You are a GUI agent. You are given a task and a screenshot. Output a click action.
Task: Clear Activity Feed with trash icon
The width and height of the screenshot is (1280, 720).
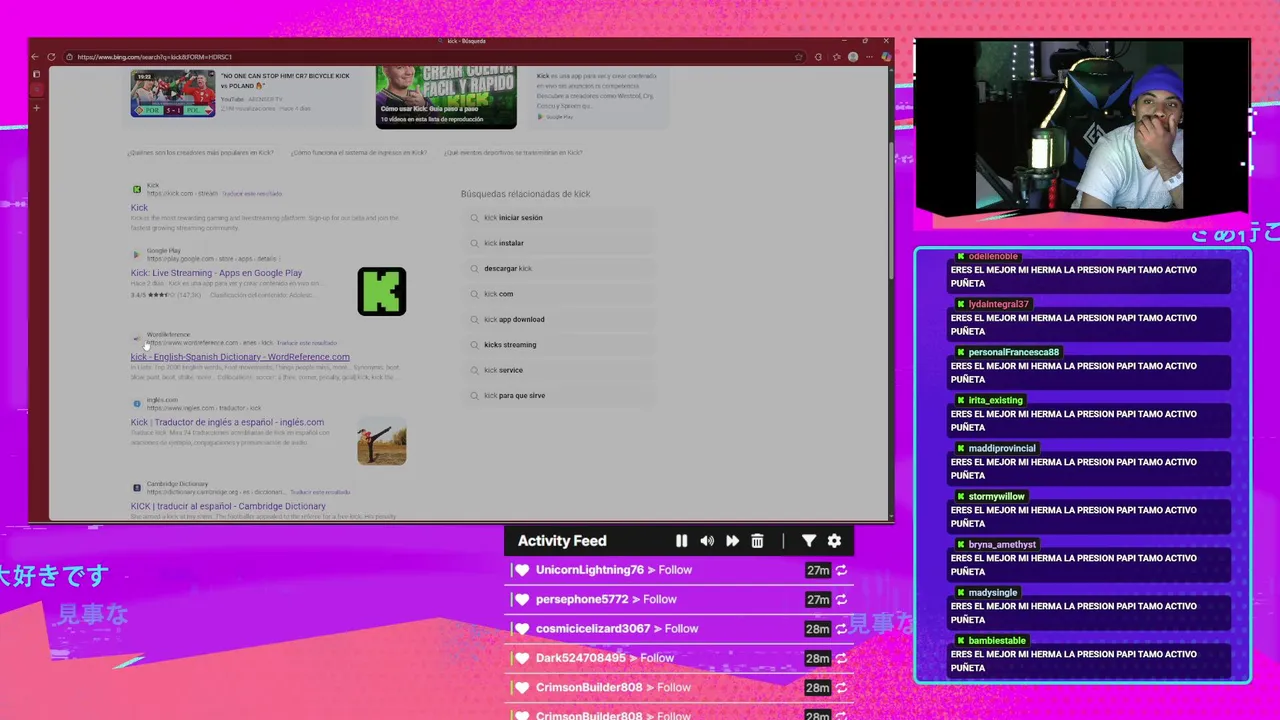pyautogui.click(x=757, y=541)
